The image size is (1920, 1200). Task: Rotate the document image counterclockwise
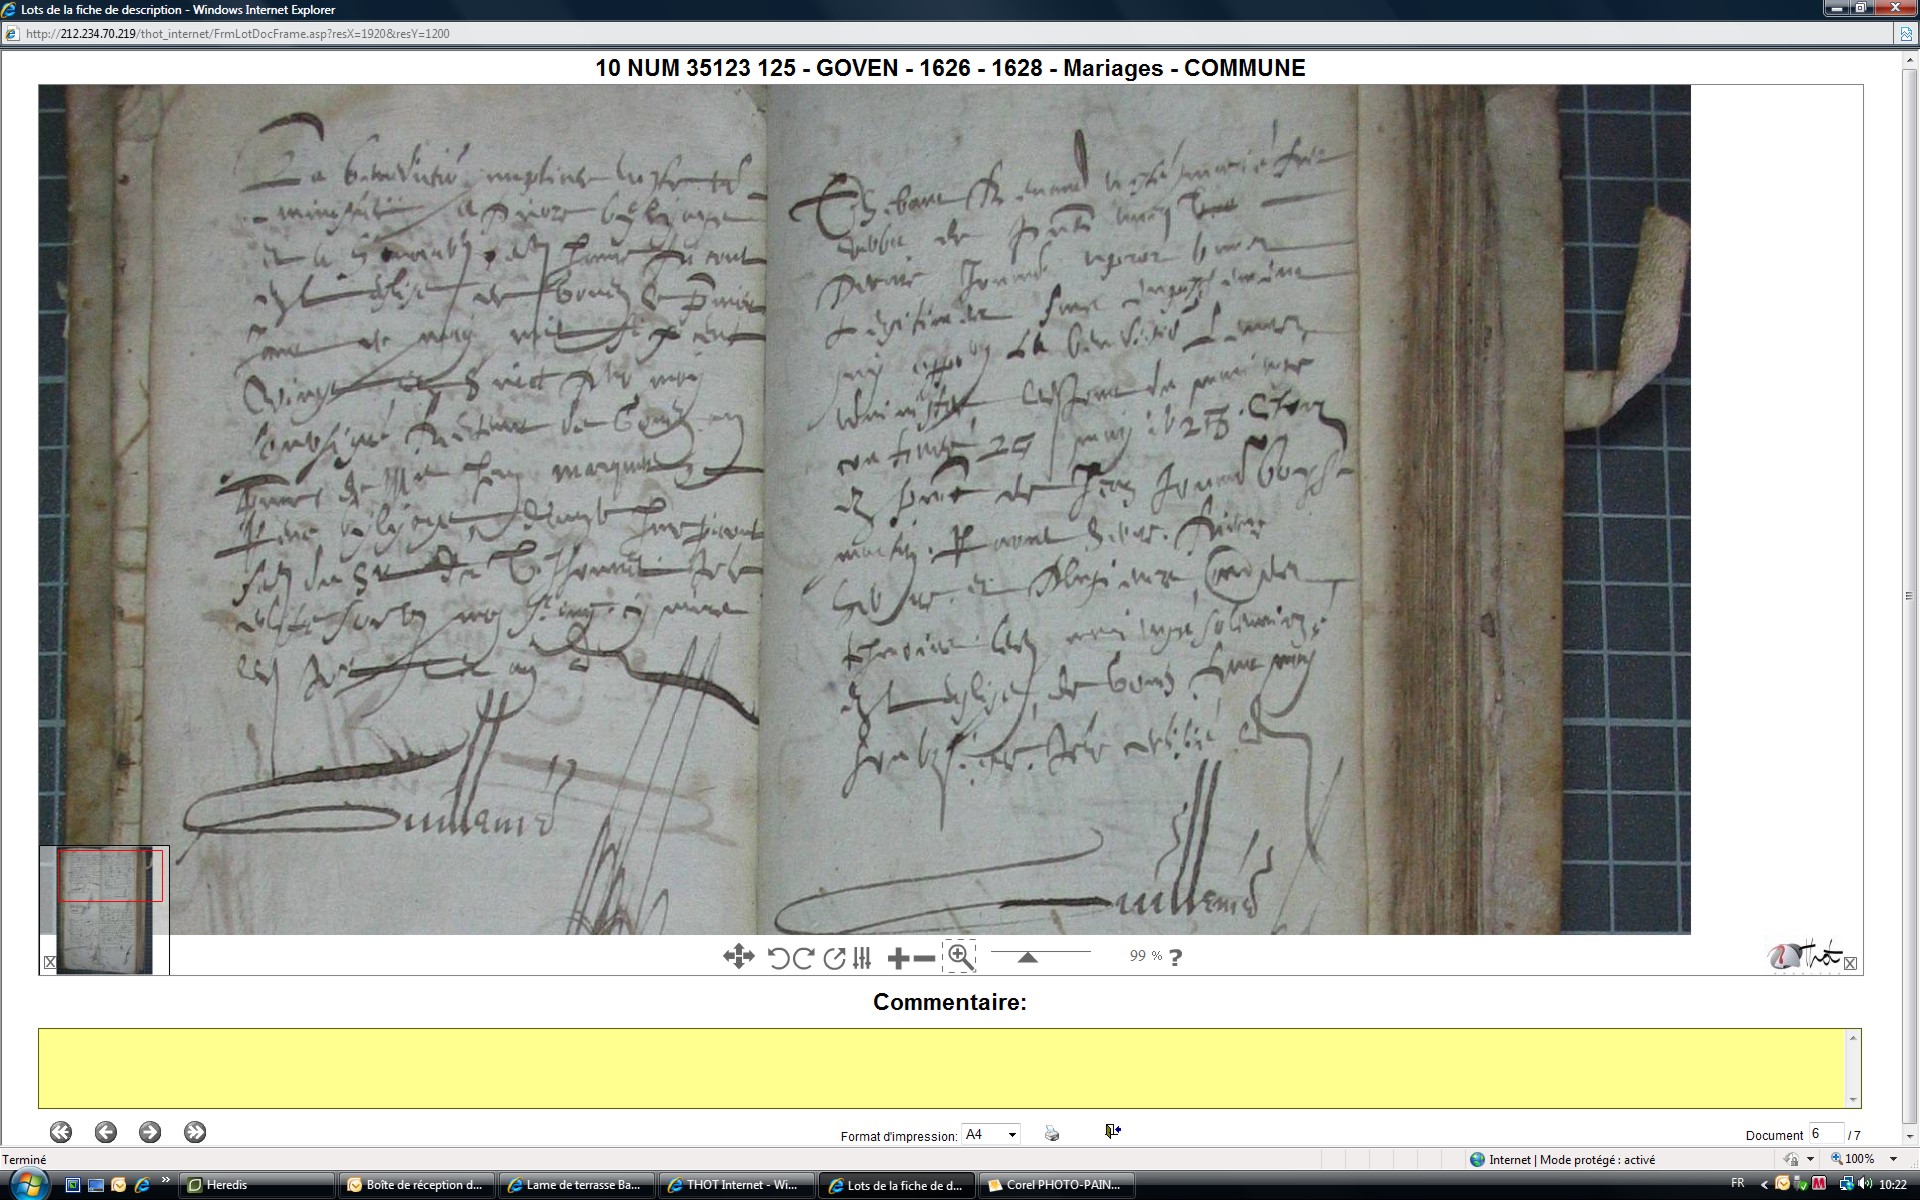coord(778,958)
